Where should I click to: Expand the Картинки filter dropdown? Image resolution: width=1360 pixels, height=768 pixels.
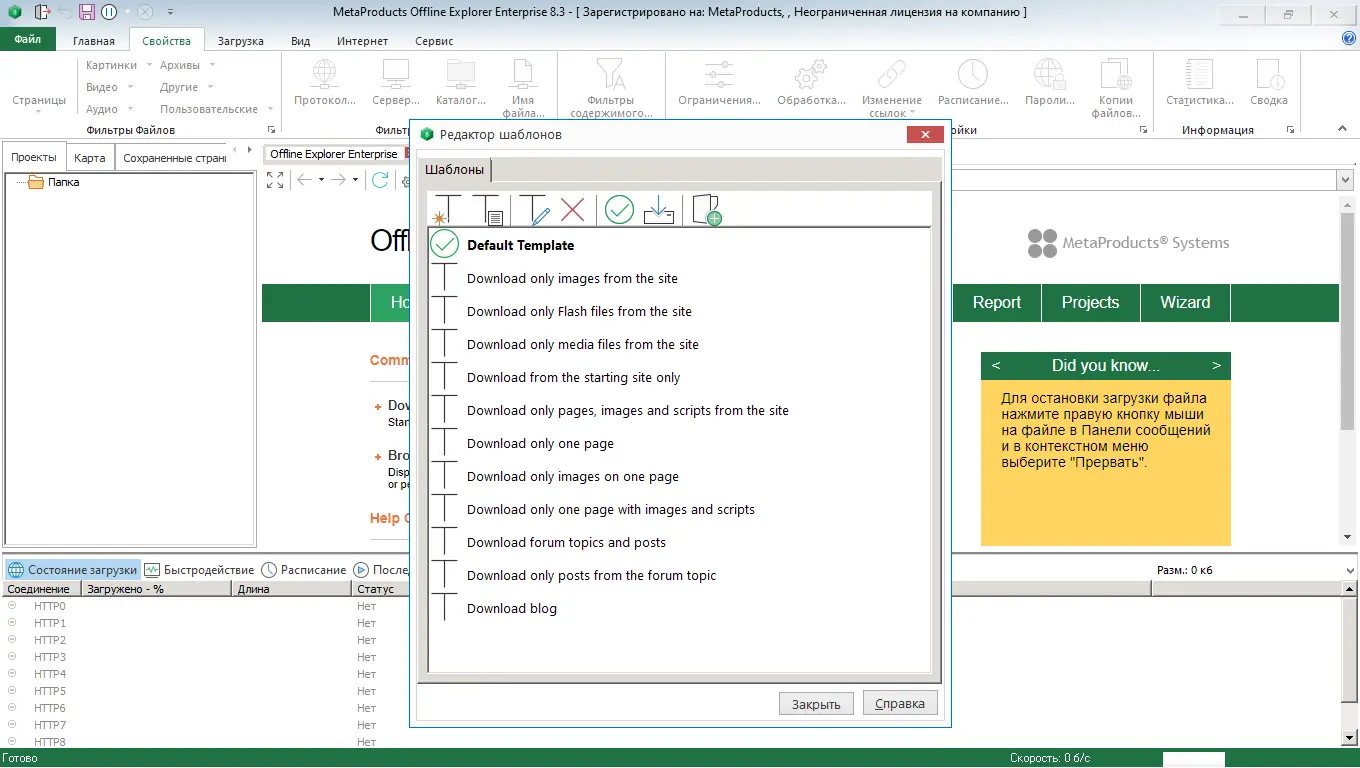click(x=149, y=66)
